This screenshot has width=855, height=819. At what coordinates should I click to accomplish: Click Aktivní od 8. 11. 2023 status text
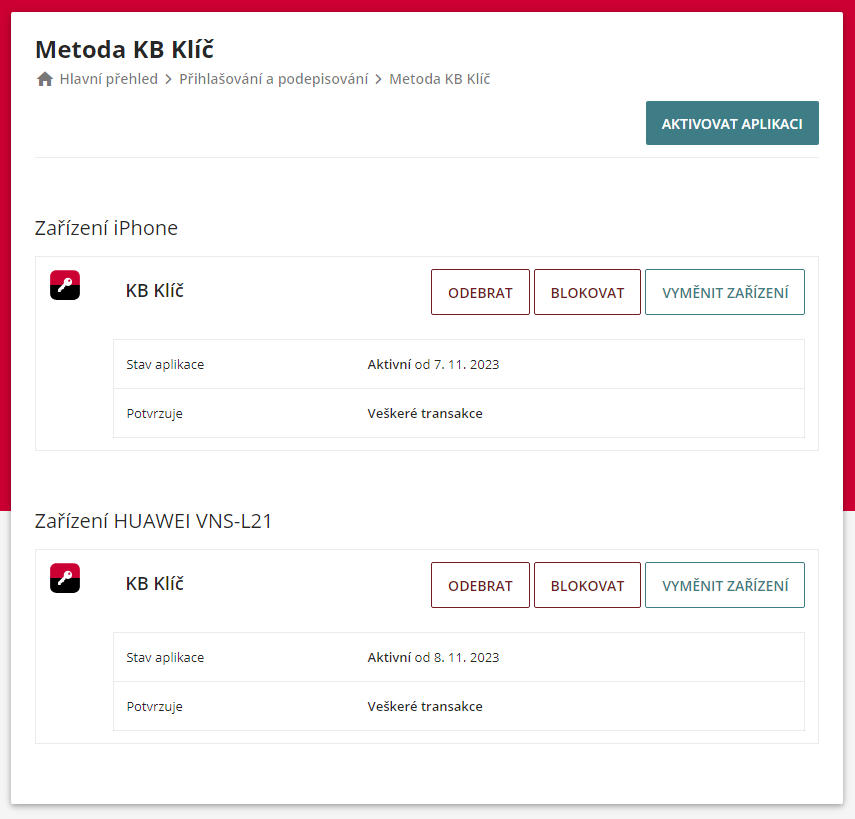coord(434,657)
